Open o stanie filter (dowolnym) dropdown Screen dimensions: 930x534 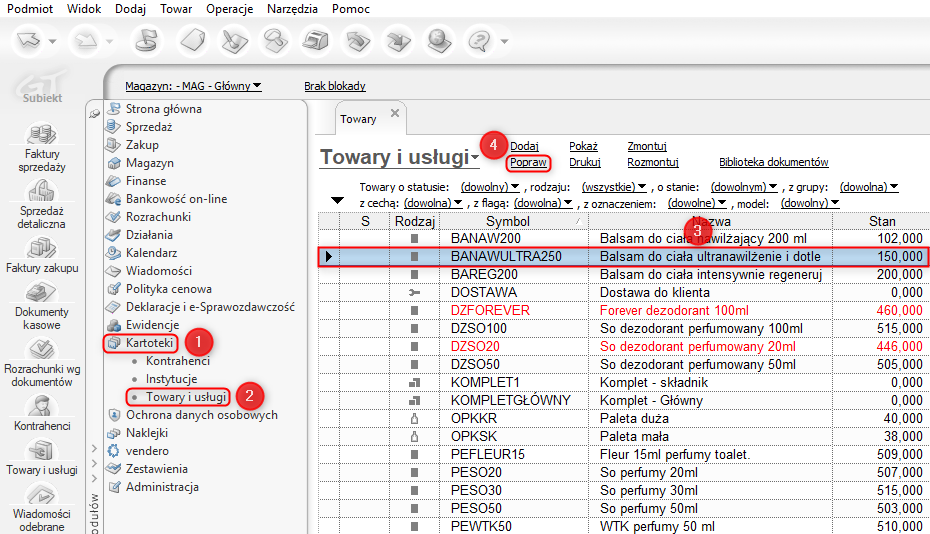[744, 187]
